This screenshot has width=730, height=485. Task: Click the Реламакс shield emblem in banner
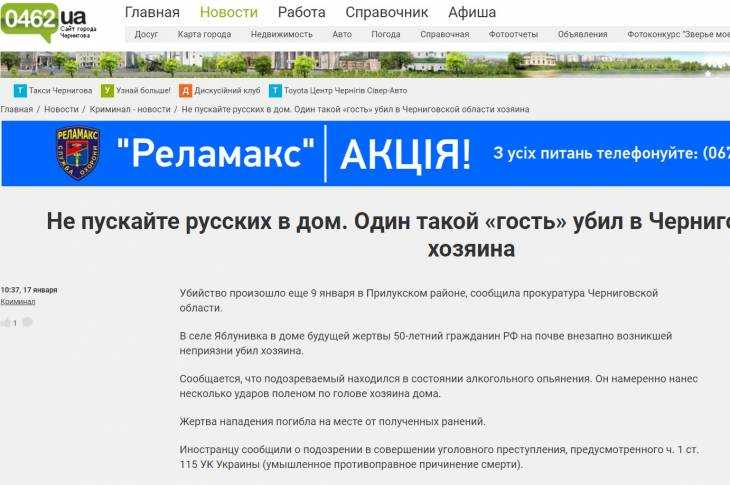click(x=76, y=154)
